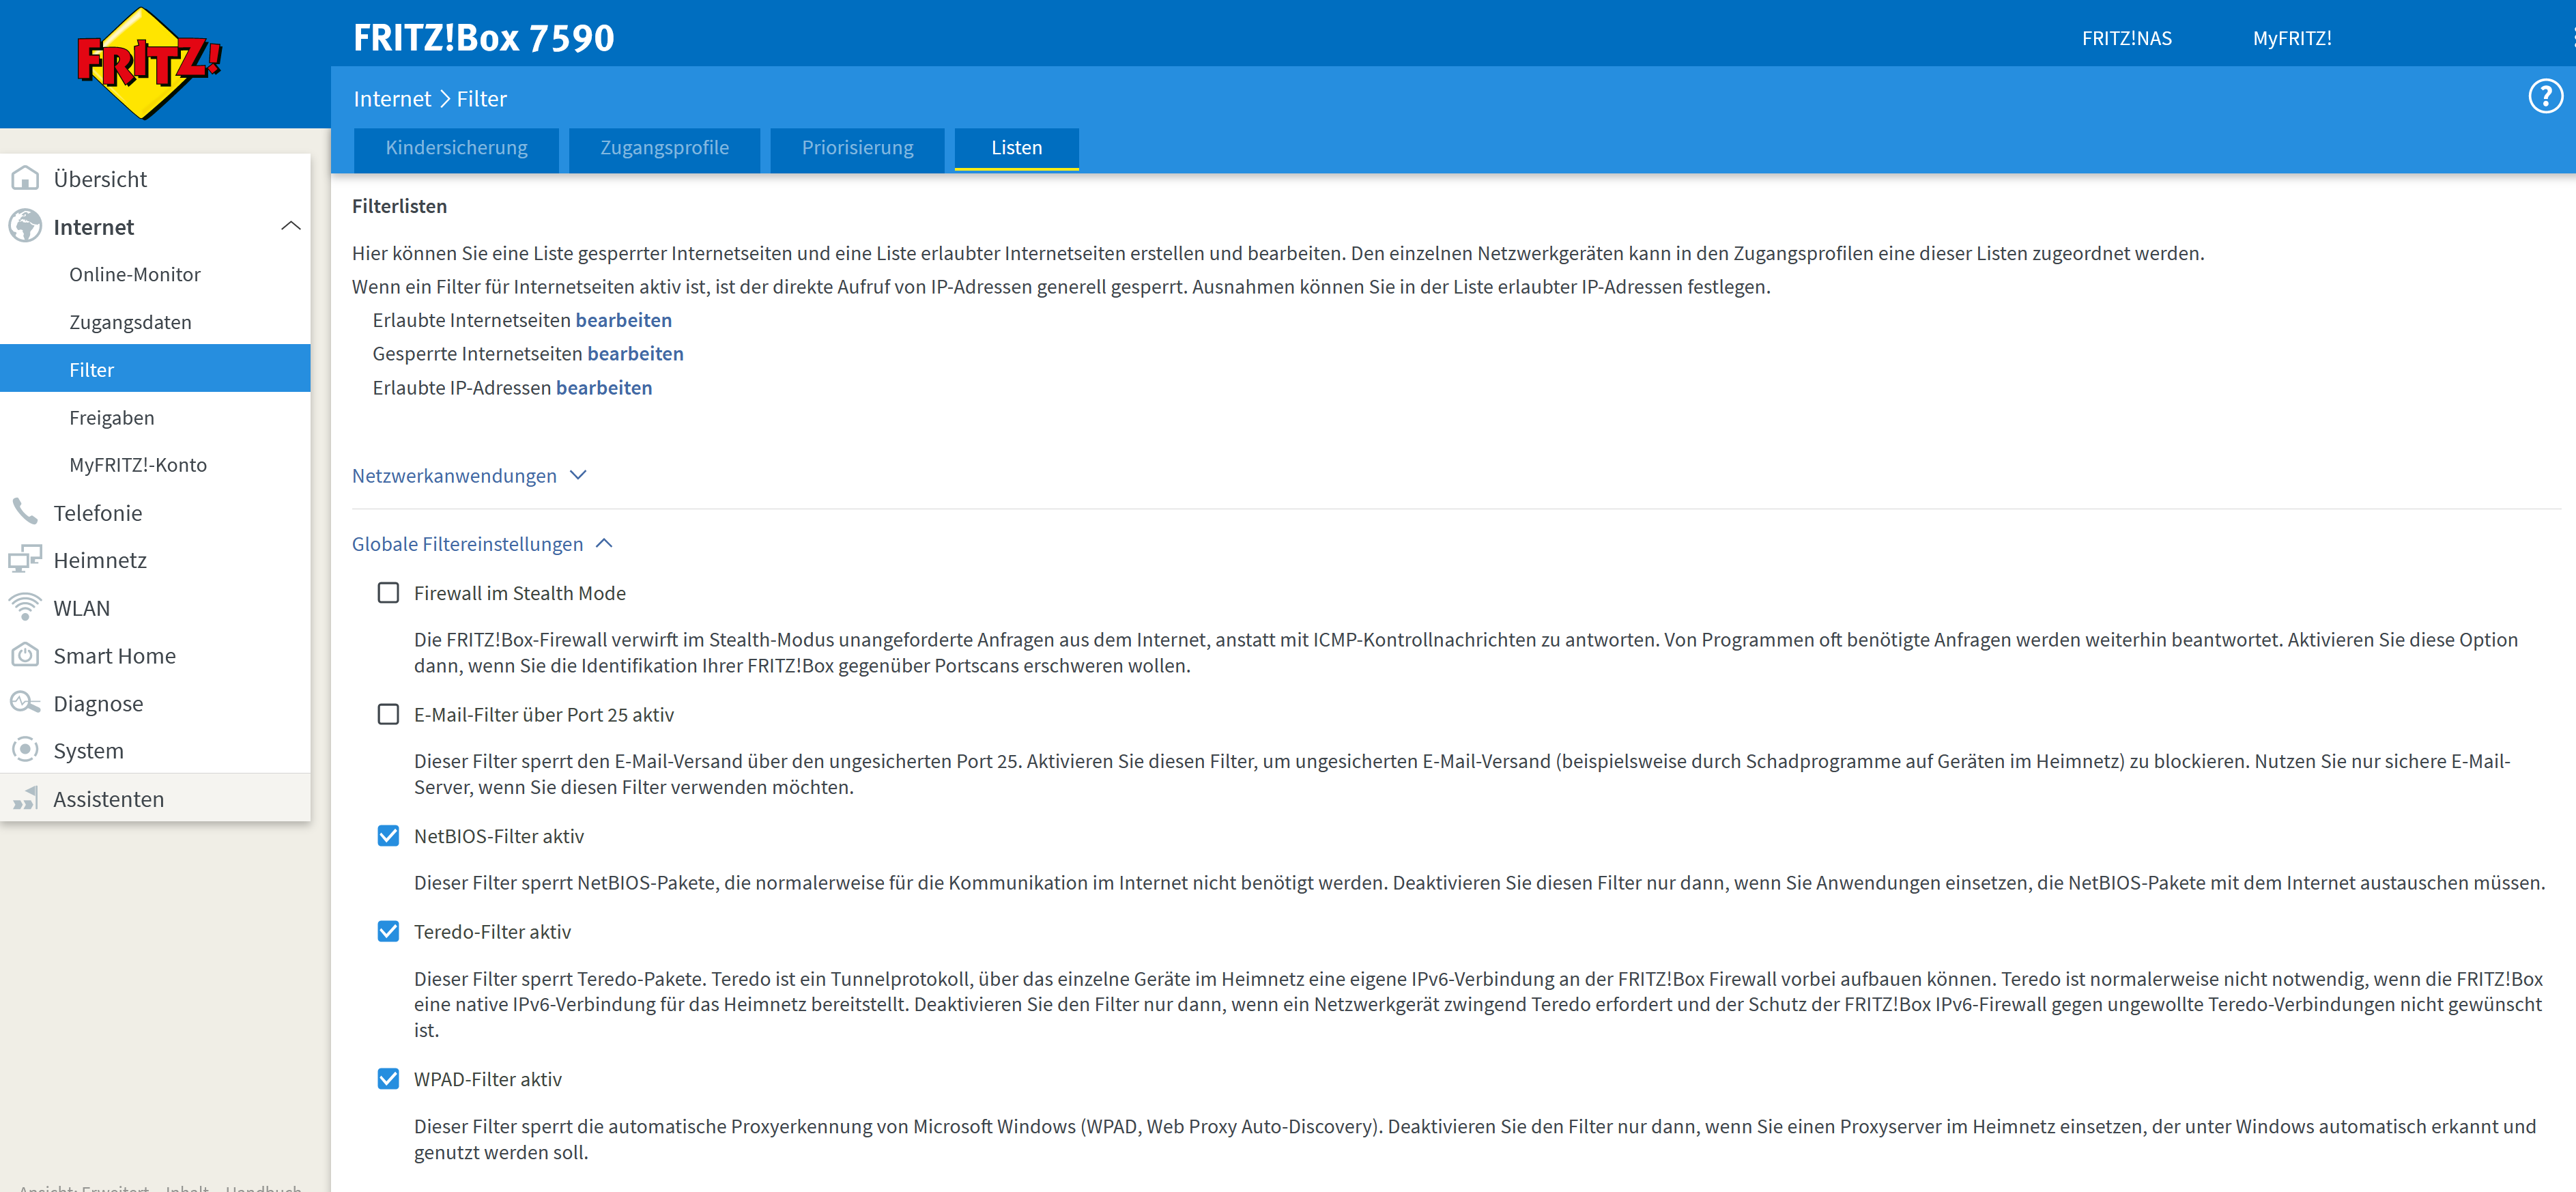Collapse Globale Filtereinstellungen section
The width and height of the screenshot is (2576, 1192).
(481, 544)
